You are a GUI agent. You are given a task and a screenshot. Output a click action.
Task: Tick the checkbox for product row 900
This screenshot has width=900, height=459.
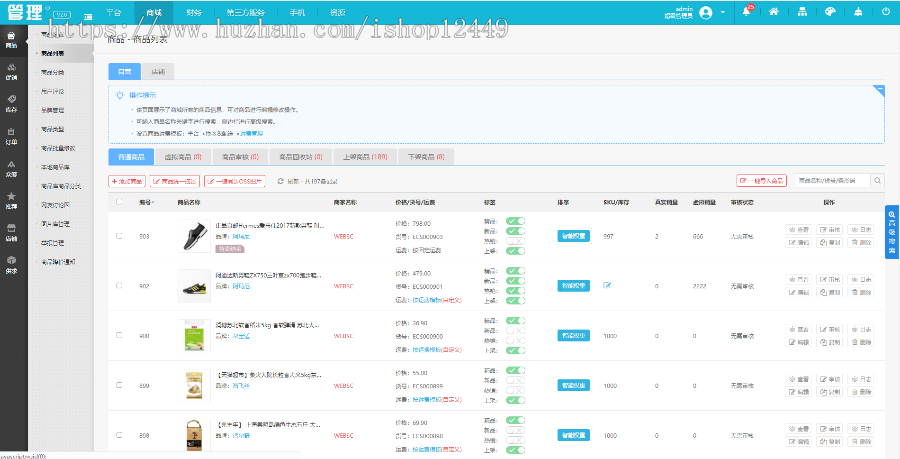pos(120,335)
